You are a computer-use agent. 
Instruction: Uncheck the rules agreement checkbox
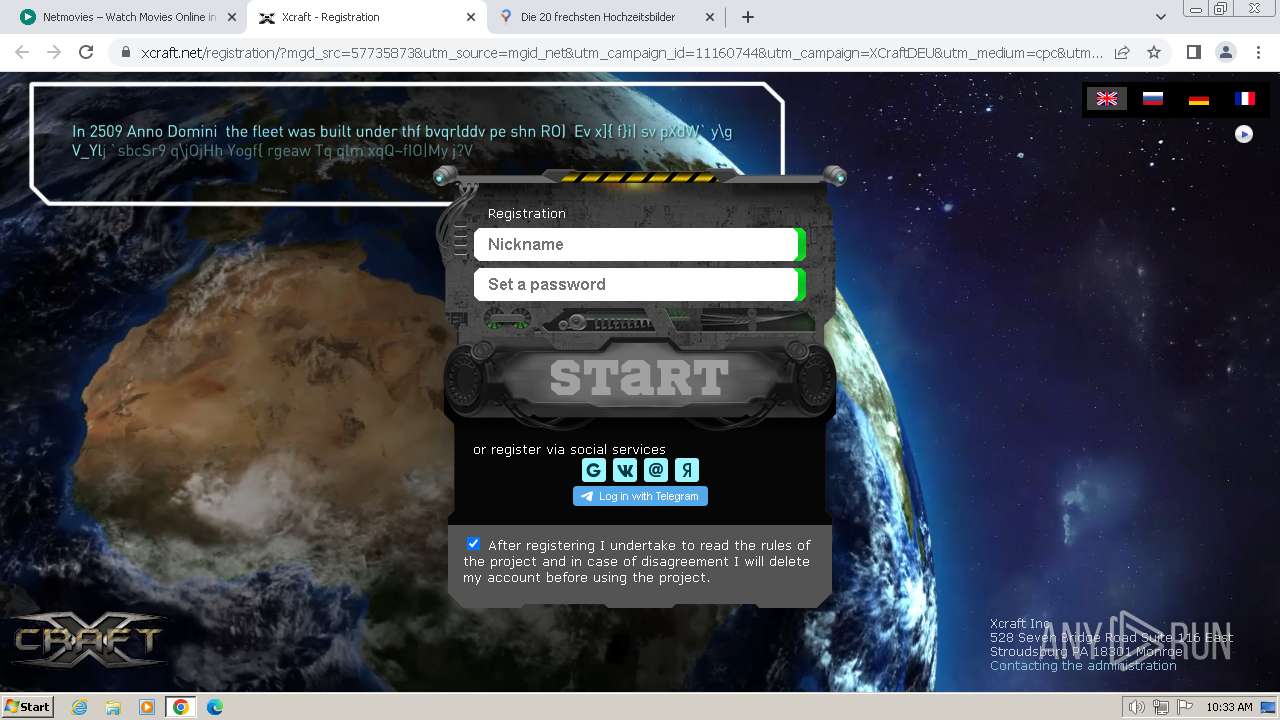pos(473,544)
